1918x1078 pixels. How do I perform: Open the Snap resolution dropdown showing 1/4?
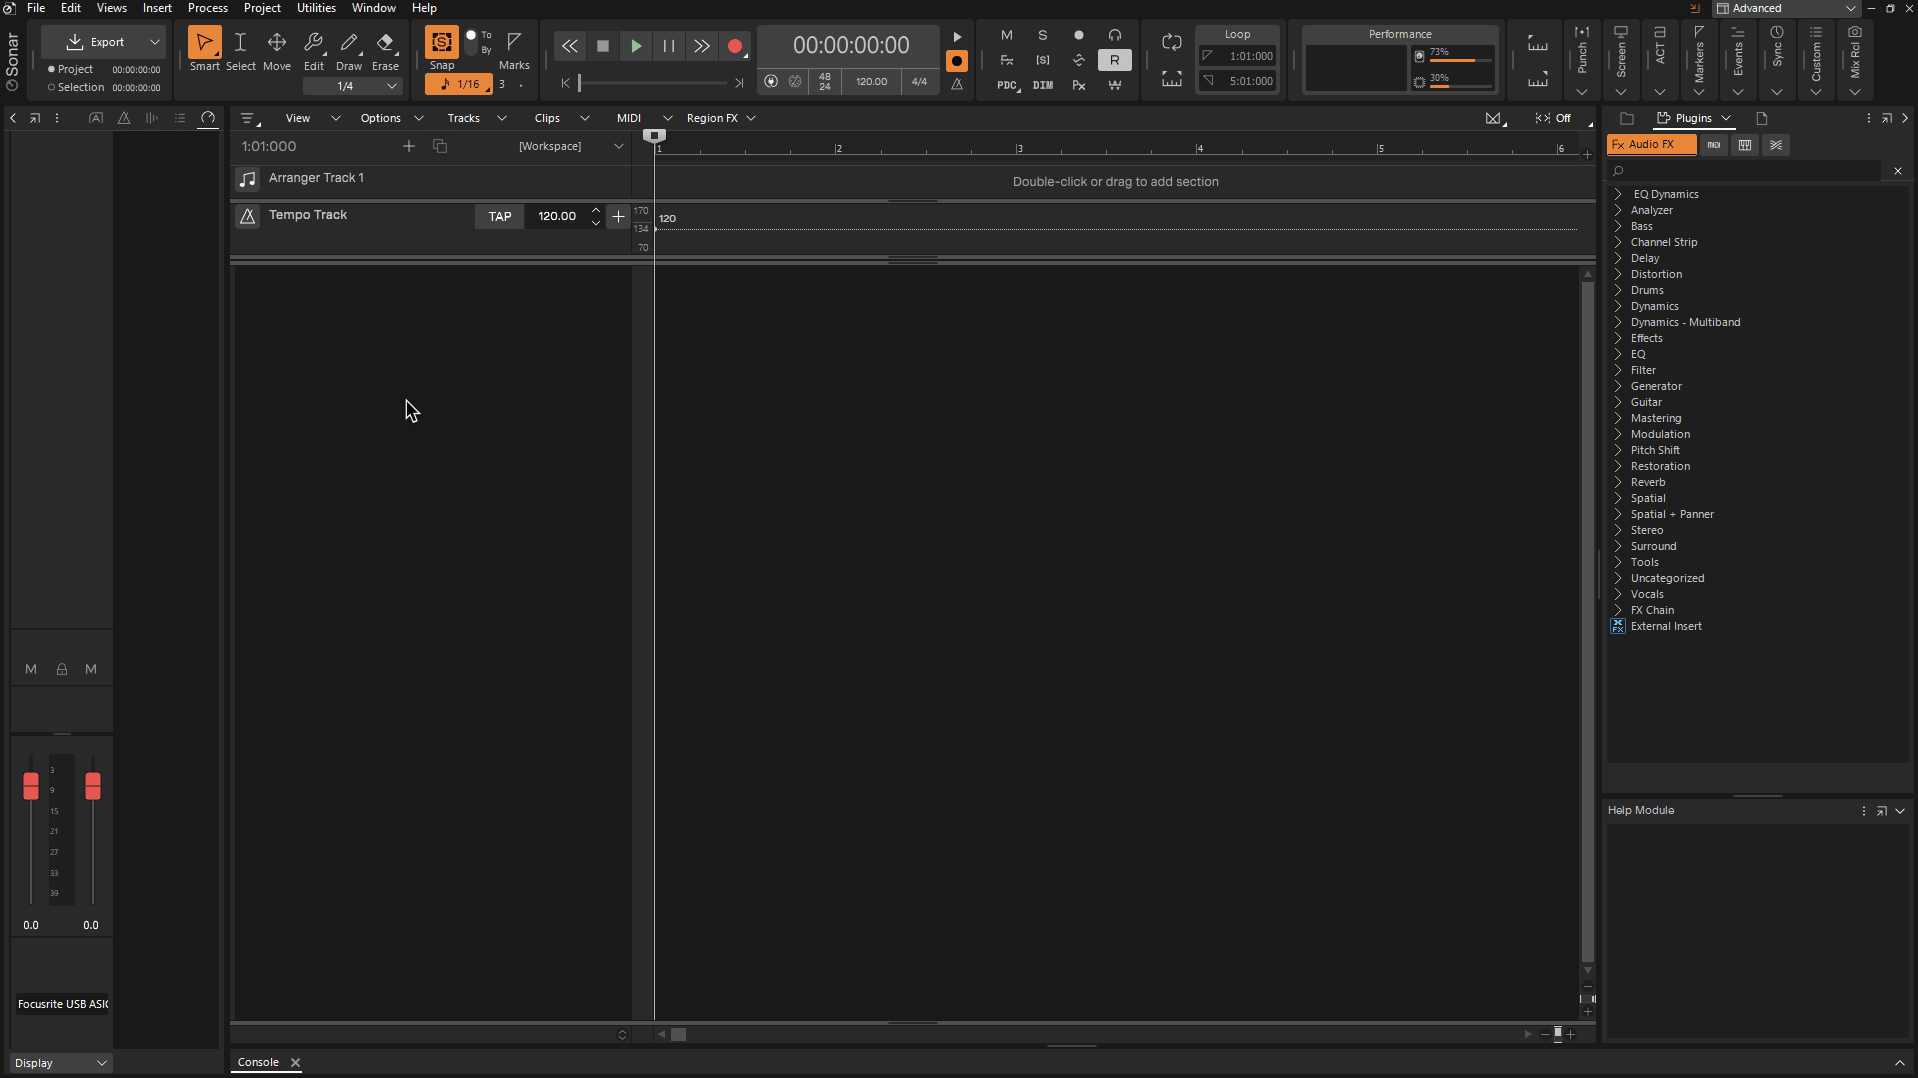pos(392,86)
